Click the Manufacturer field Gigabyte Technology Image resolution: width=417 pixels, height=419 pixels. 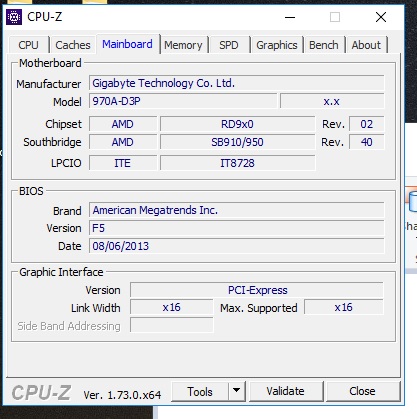click(237, 83)
